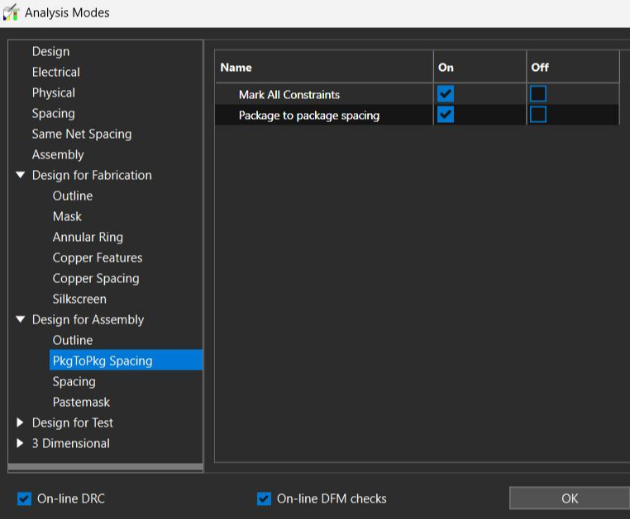Toggle the On-line DFM checks checkbox
Image resolution: width=630 pixels, height=519 pixels.
pos(264,499)
